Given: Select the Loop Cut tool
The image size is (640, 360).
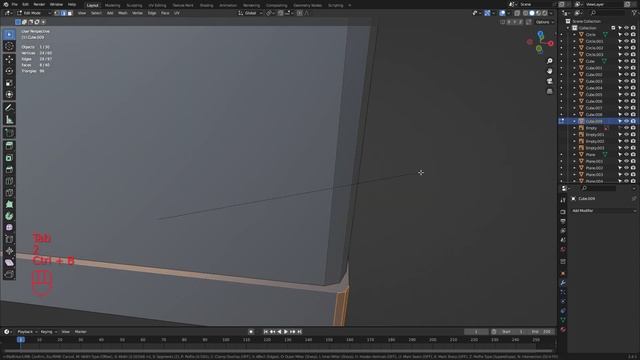Looking at the screenshot, I should (x=9, y=181).
